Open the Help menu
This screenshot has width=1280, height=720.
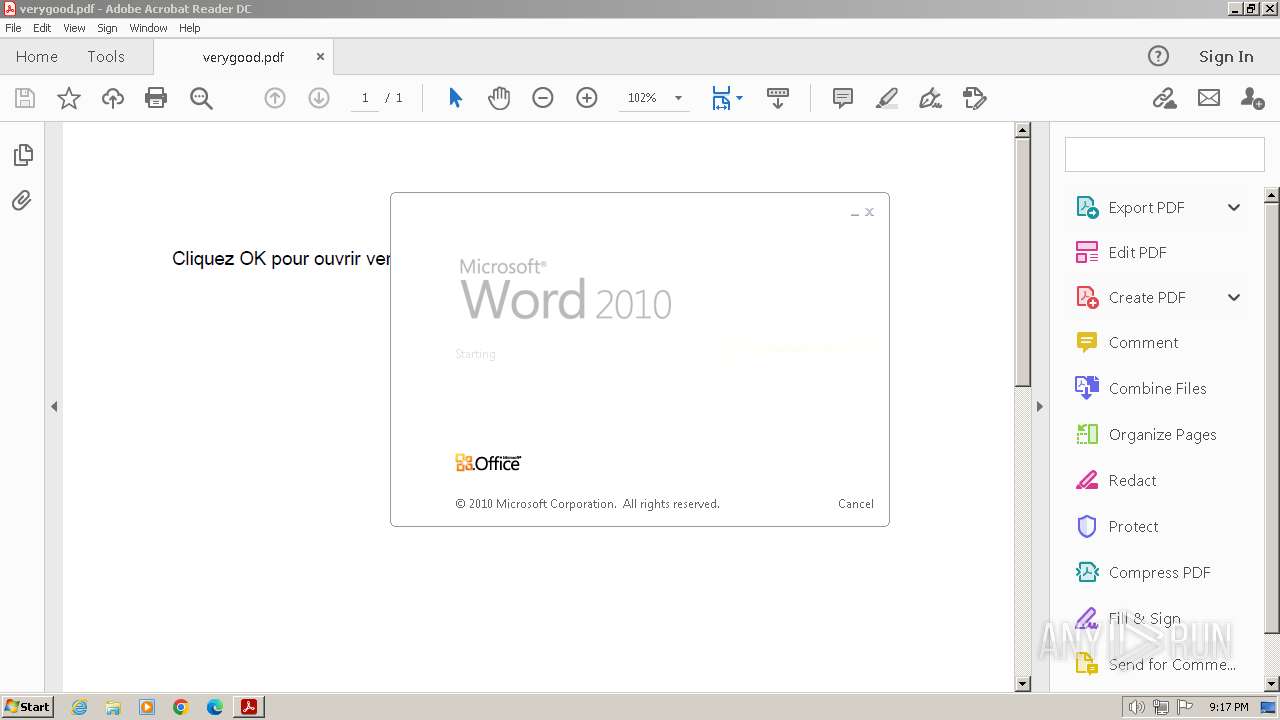point(189,28)
